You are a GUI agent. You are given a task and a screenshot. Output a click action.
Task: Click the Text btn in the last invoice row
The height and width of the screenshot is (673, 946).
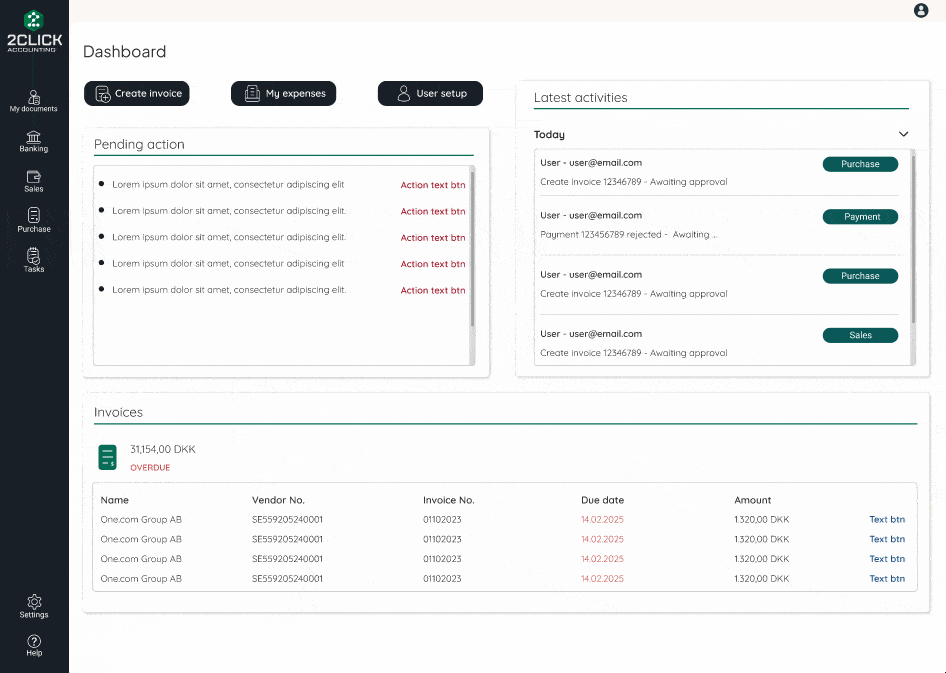click(x=886, y=578)
